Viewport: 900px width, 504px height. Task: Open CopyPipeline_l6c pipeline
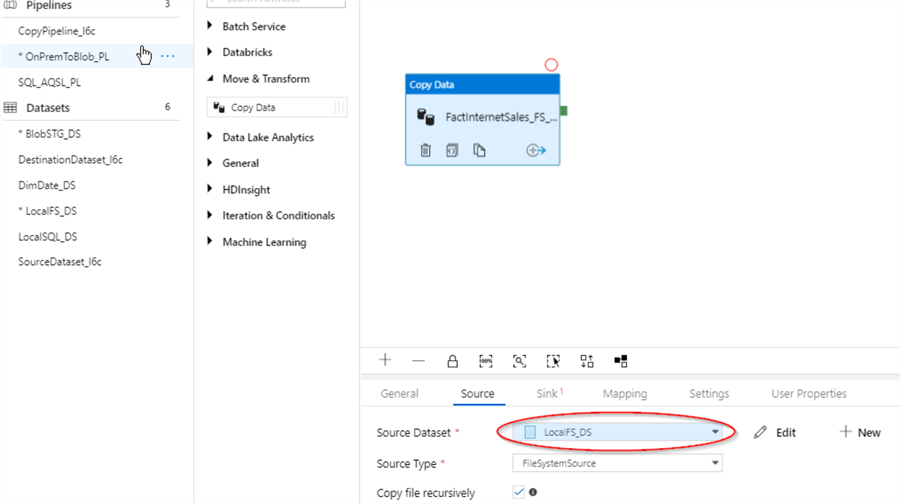(x=56, y=31)
